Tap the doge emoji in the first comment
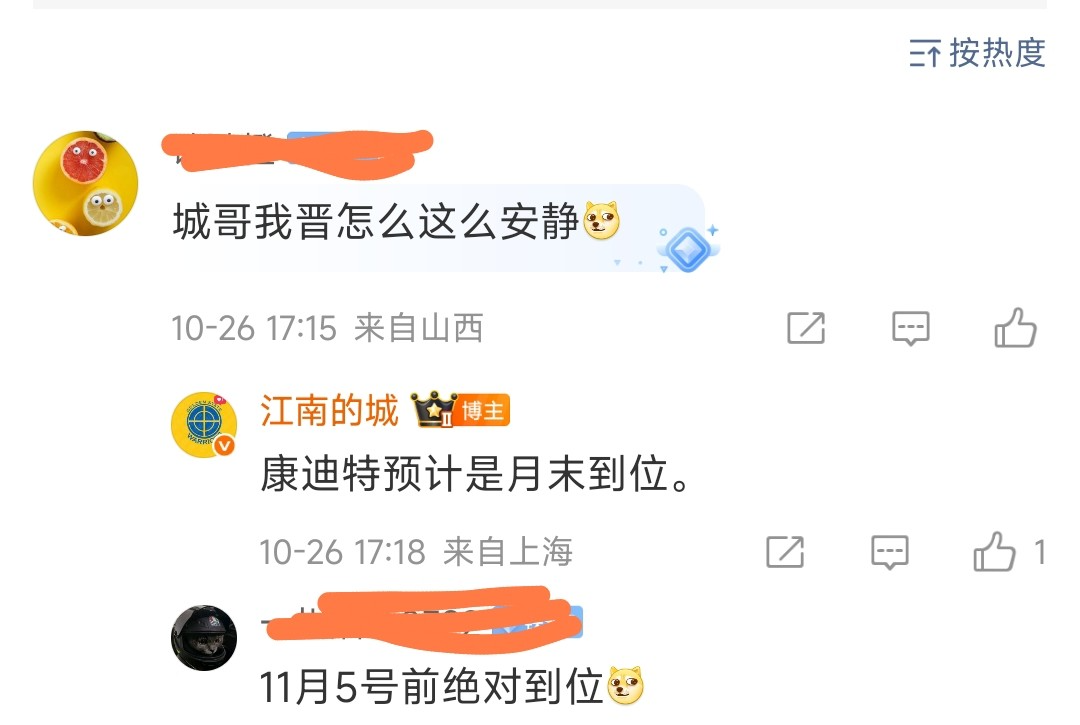The width and height of the screenshot is (1080, 725). point(602,221)
